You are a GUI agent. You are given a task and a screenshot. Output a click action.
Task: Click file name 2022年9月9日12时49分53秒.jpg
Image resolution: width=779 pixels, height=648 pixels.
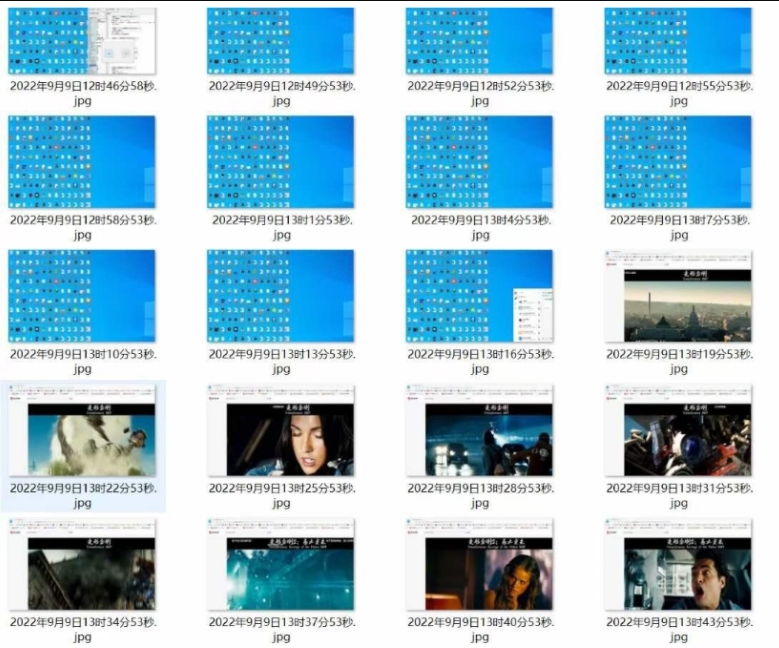[x=282, y=93]
